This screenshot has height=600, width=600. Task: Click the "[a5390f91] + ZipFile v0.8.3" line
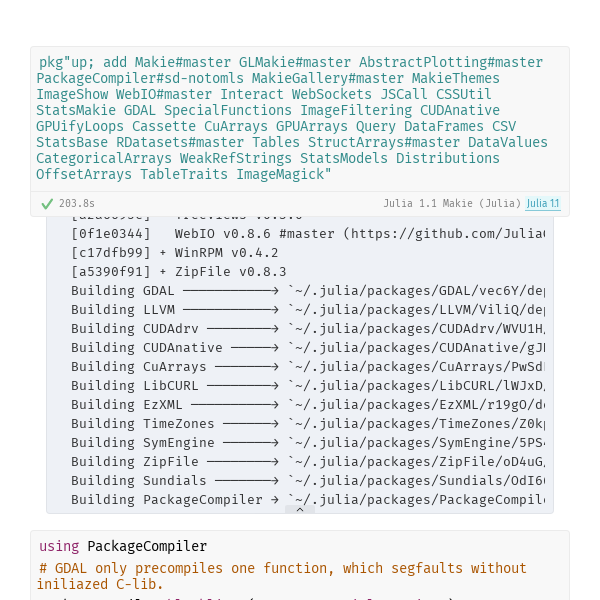[x=179, y=272]
